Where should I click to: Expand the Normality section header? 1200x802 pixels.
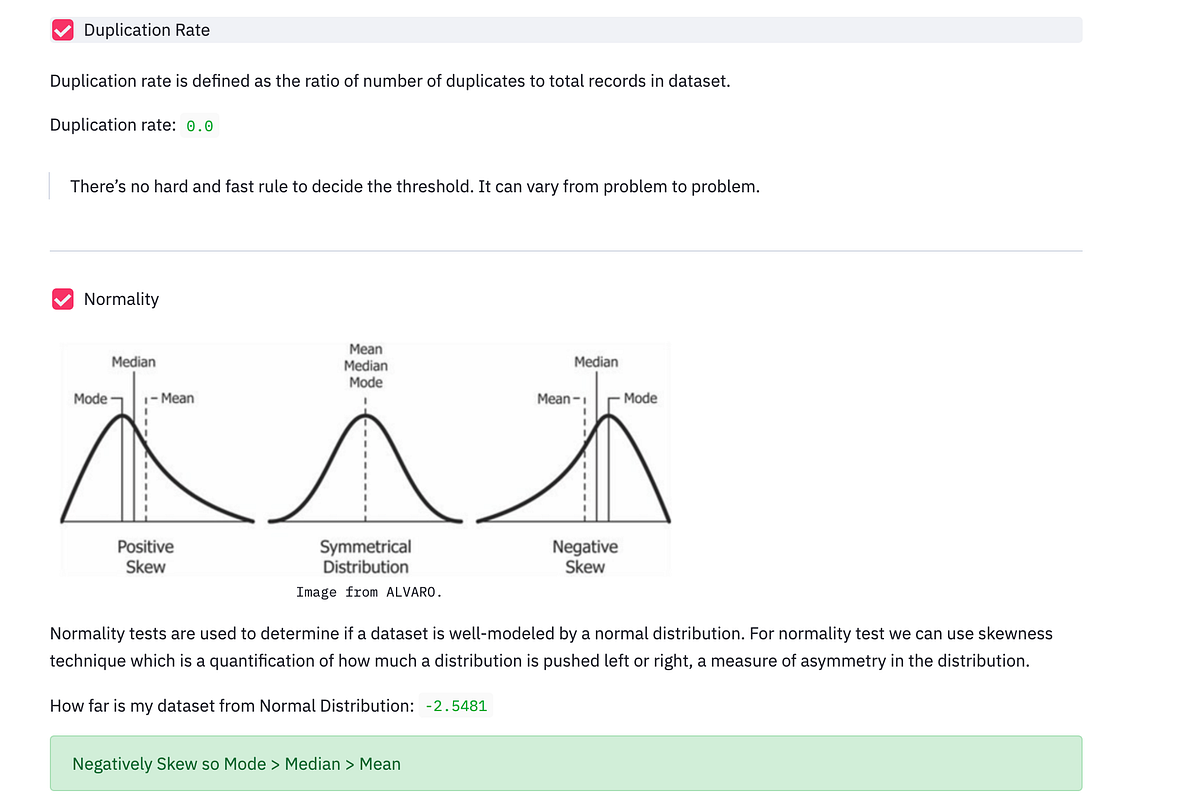[x=121, y=299]
